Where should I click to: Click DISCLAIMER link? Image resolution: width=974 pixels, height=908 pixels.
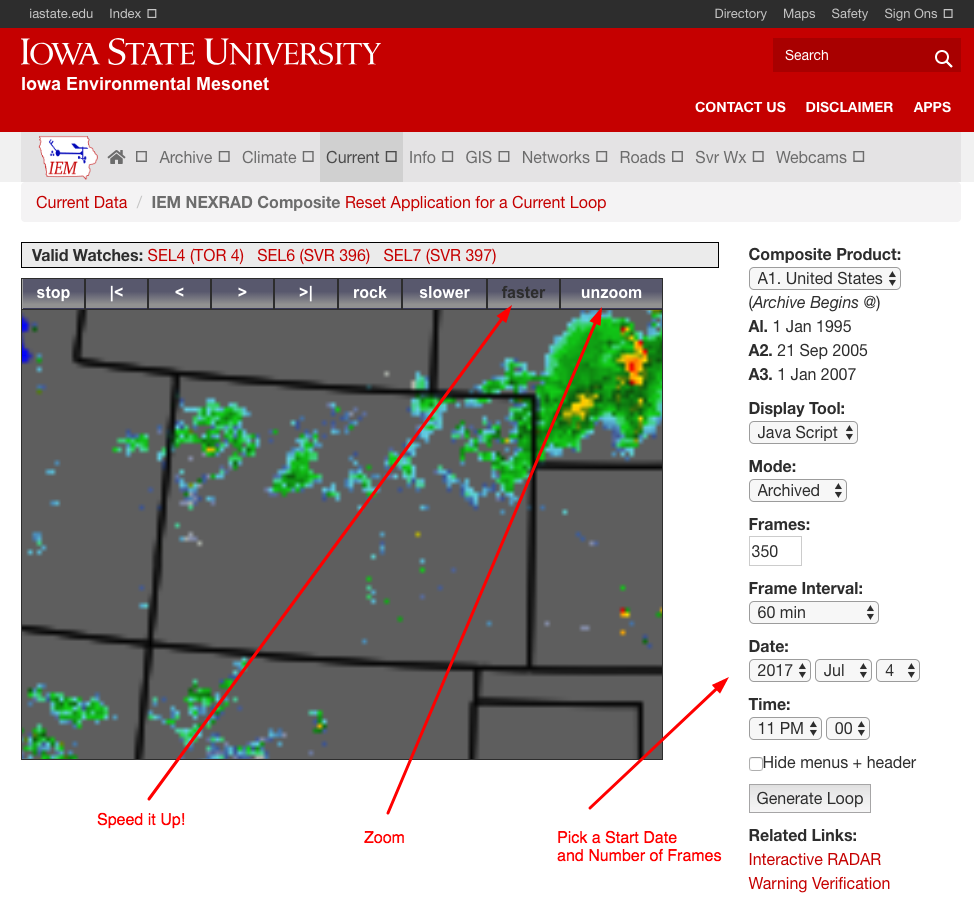pyautogui.click(x=849, y=107)
